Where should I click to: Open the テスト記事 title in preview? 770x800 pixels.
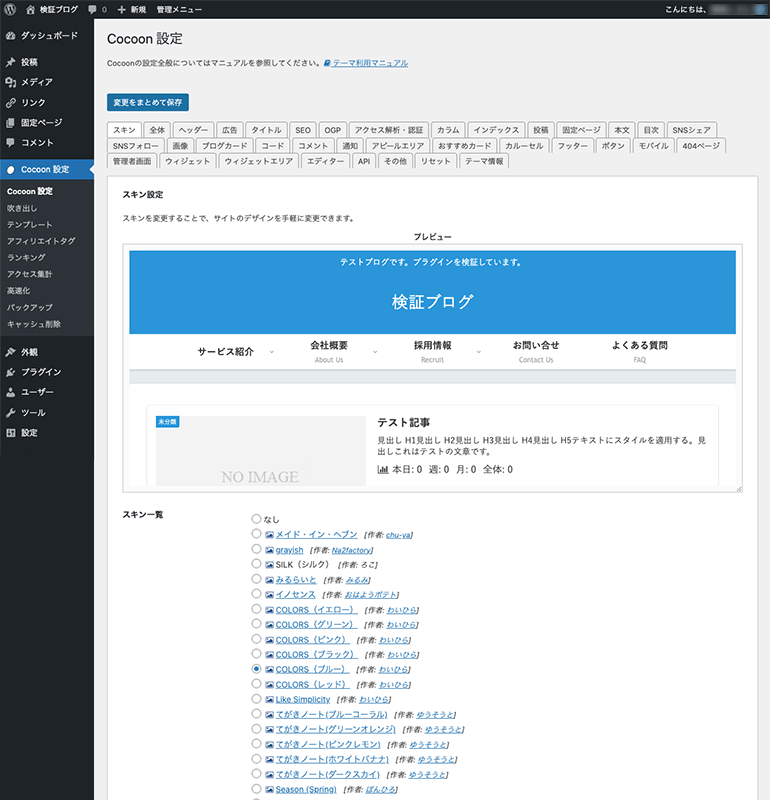(404, 422)
